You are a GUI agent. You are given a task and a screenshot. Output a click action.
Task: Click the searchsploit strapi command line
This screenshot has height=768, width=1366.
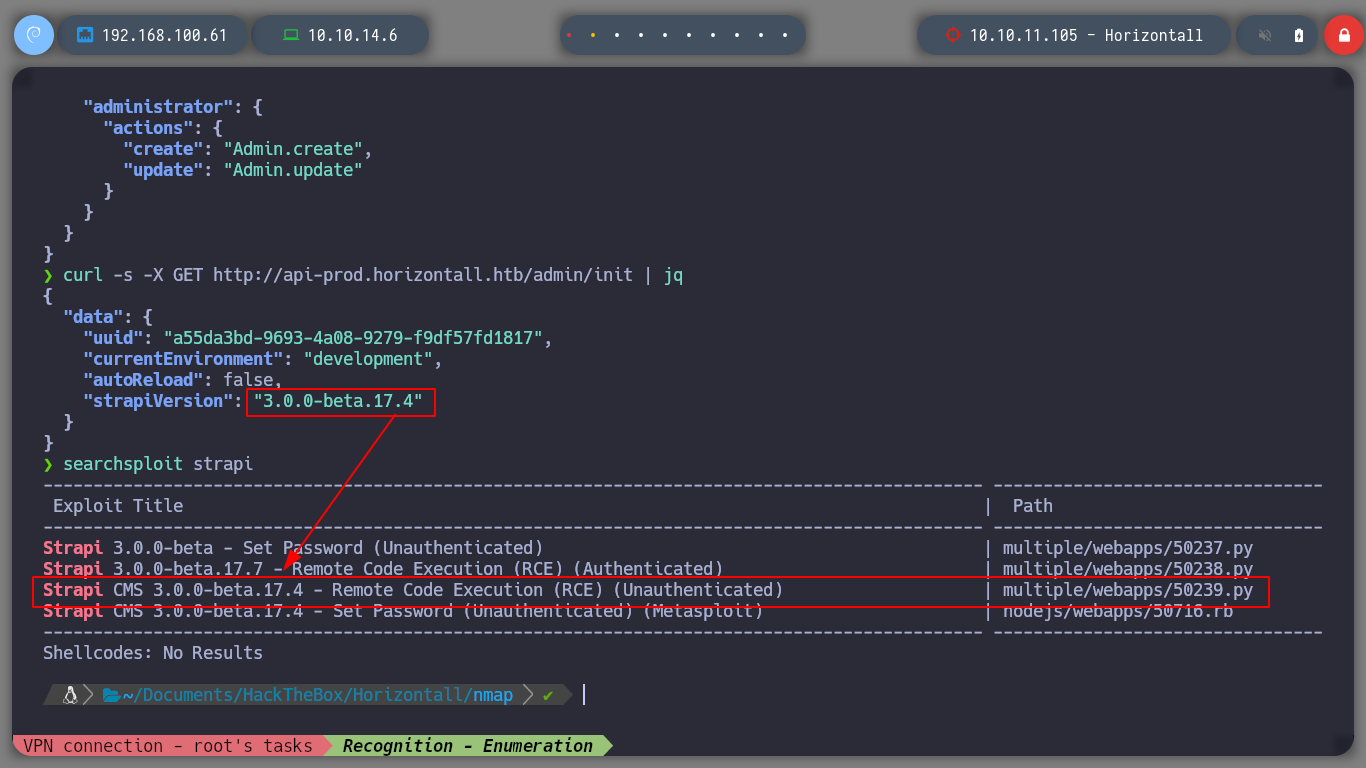(x=158, y=464)
